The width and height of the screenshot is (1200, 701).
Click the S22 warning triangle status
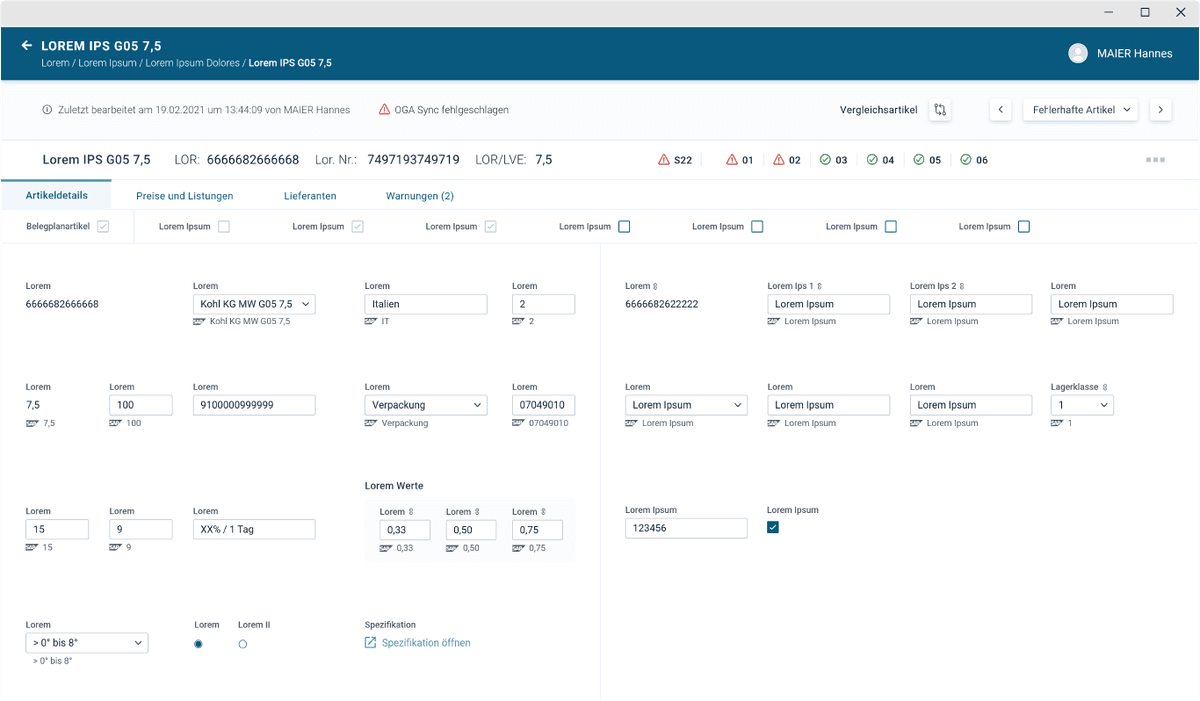click(x=664, y=160)
